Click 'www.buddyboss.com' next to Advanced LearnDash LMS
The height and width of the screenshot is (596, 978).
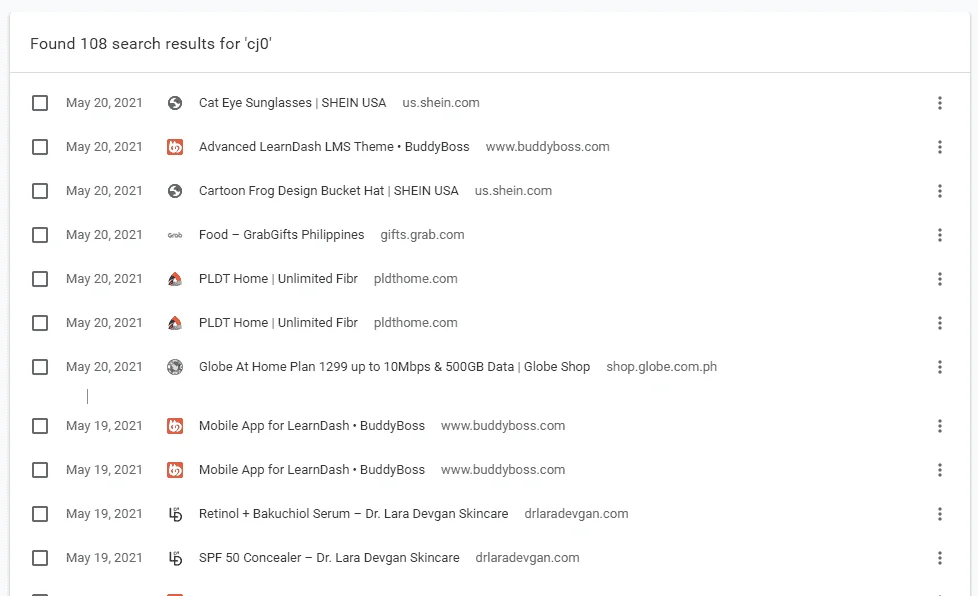pyautogui.click(x=548, y=147)
